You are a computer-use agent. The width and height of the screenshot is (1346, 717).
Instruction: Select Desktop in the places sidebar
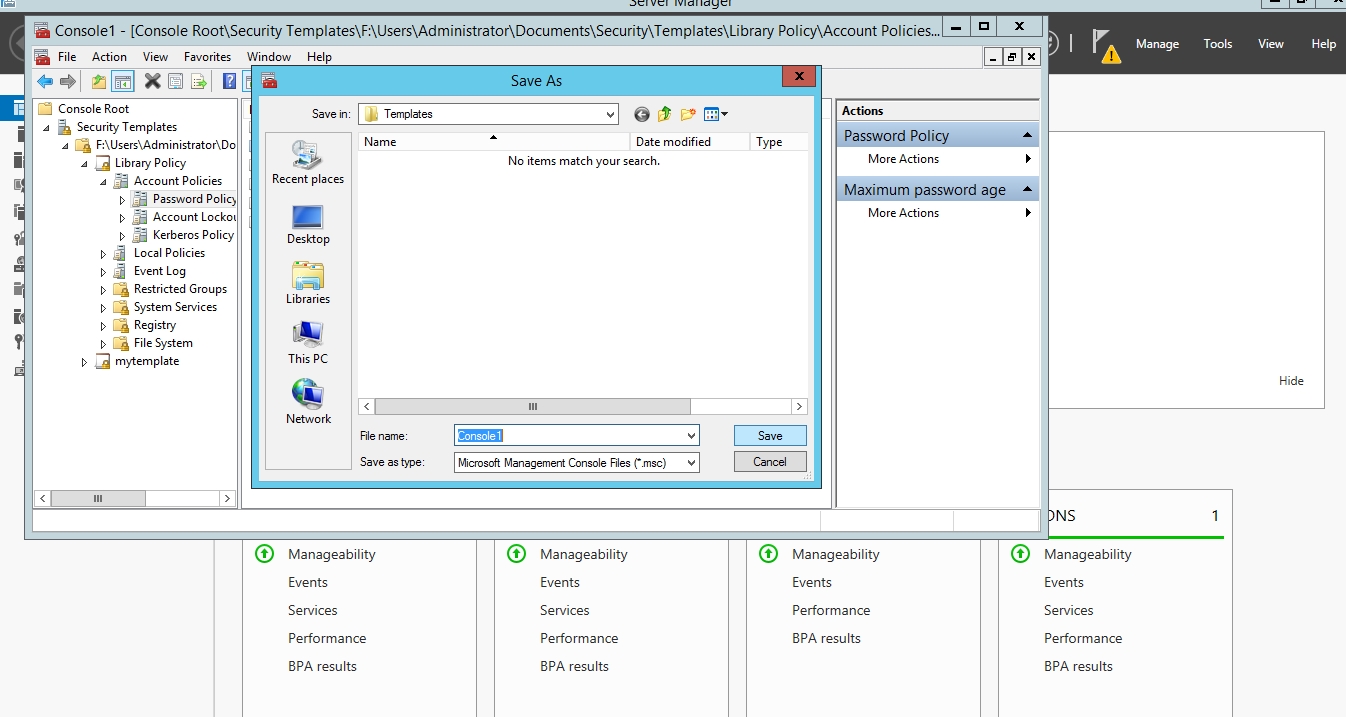point(308,224)
